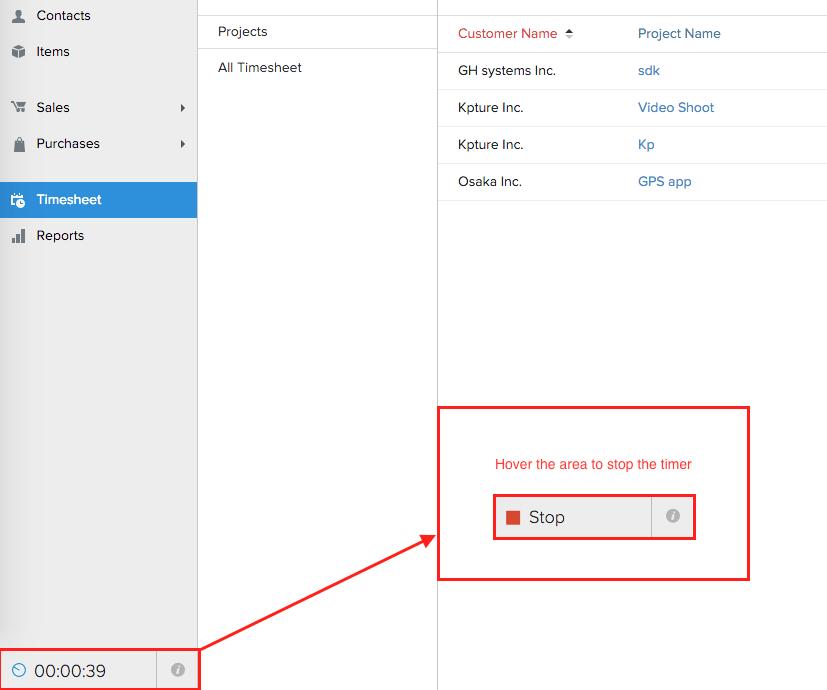Click the Sales shopping cart icon
This screenshot has width=827, height=690.
click(x=18, y=108)
